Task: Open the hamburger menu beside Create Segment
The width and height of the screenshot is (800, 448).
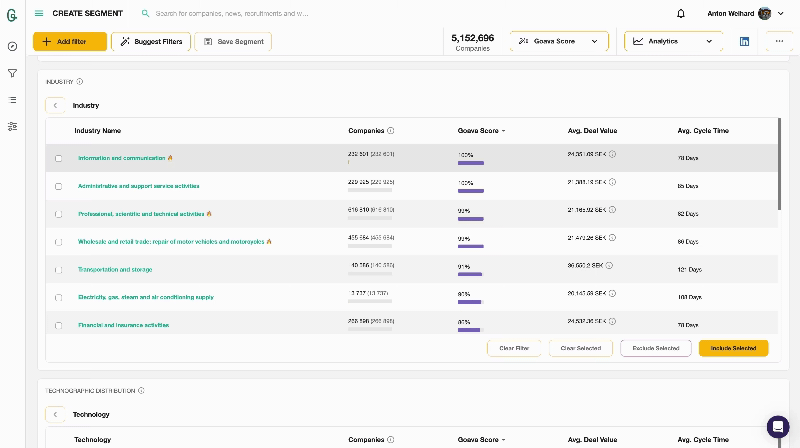Action: click(39, 13)
